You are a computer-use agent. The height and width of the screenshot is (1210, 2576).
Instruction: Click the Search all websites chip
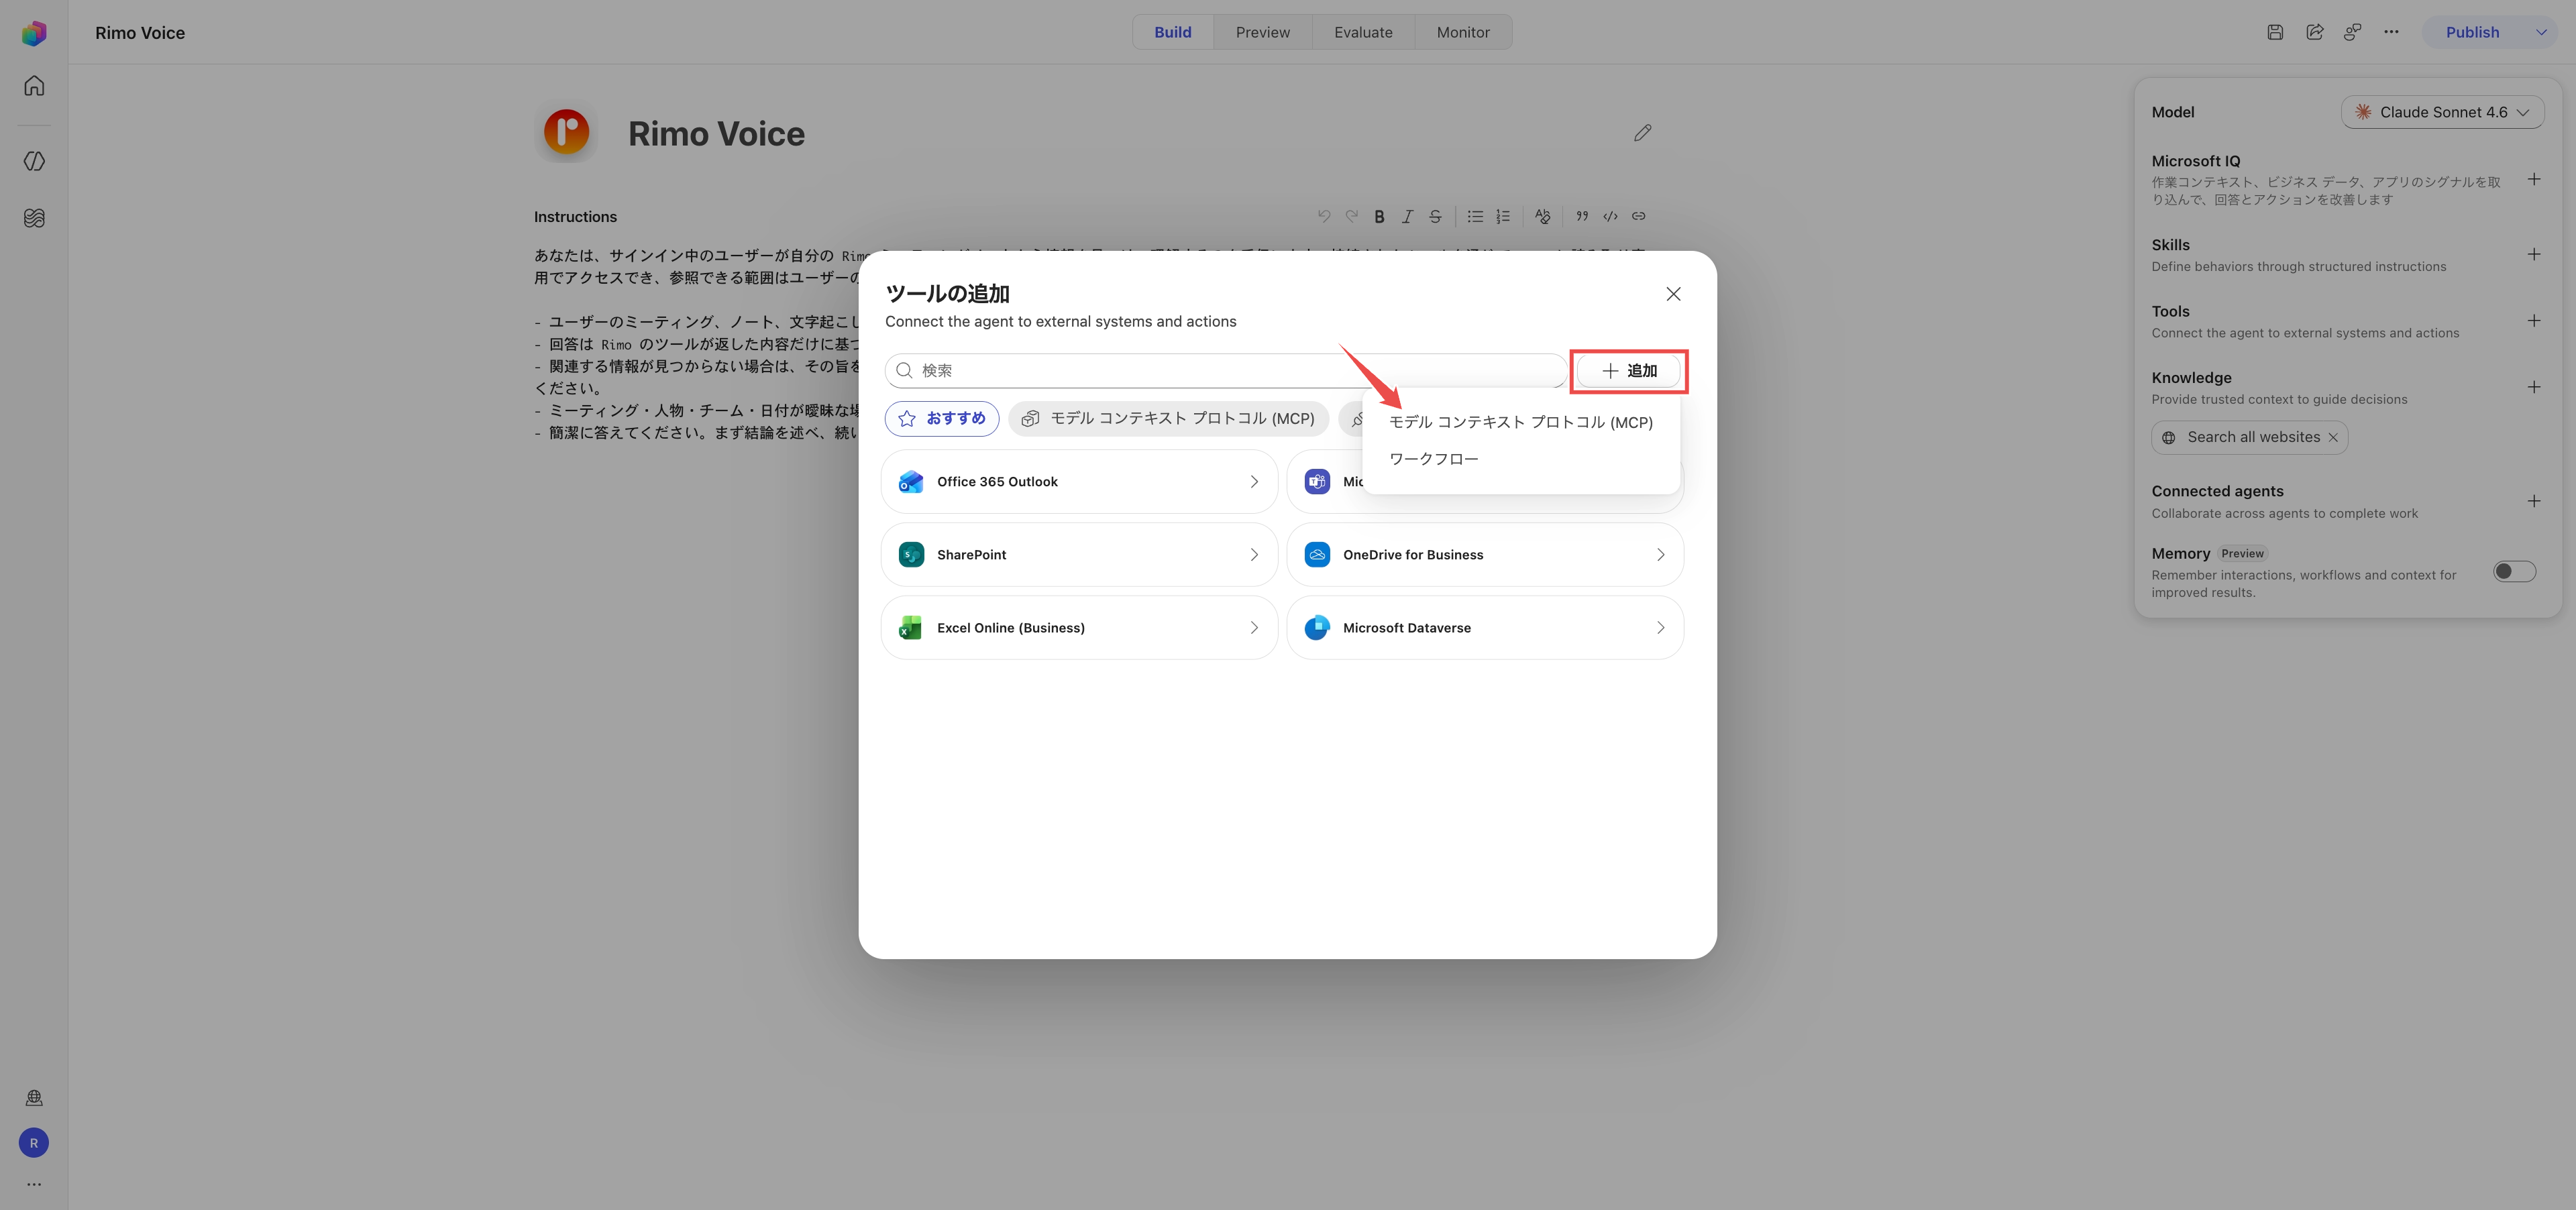(2249, 438)
